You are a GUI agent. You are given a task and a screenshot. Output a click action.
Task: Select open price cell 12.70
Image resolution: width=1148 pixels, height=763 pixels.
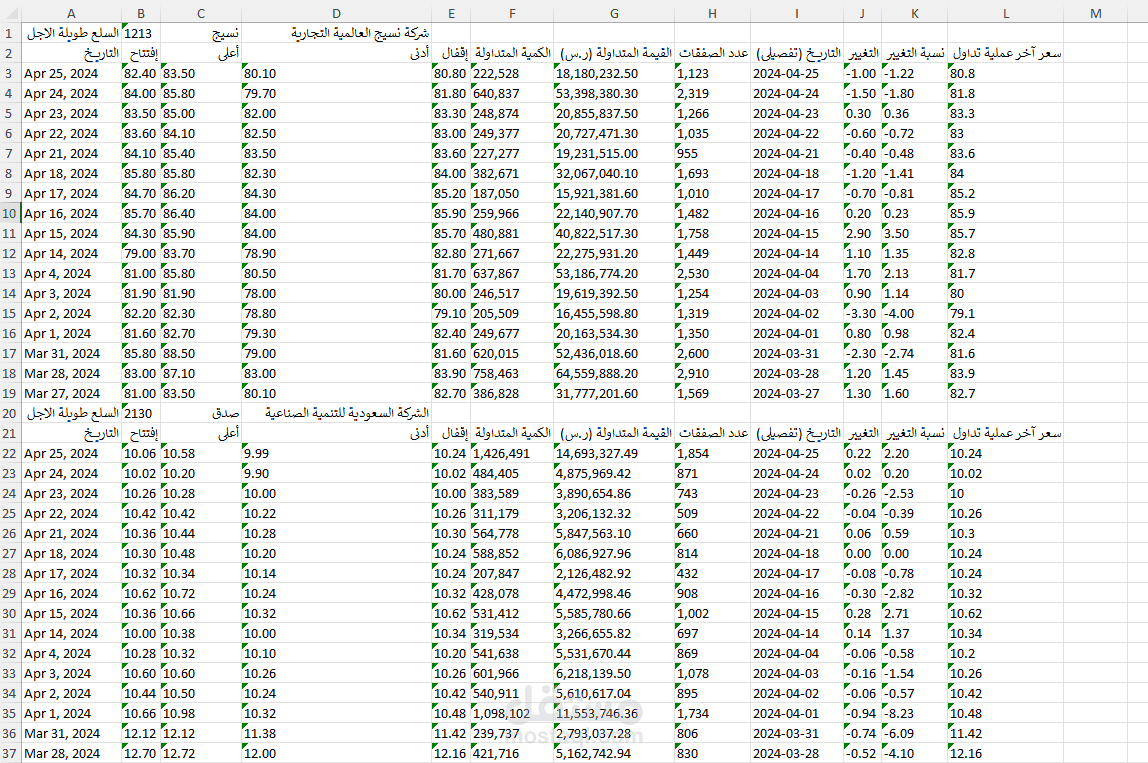click(x=141, y=753)
